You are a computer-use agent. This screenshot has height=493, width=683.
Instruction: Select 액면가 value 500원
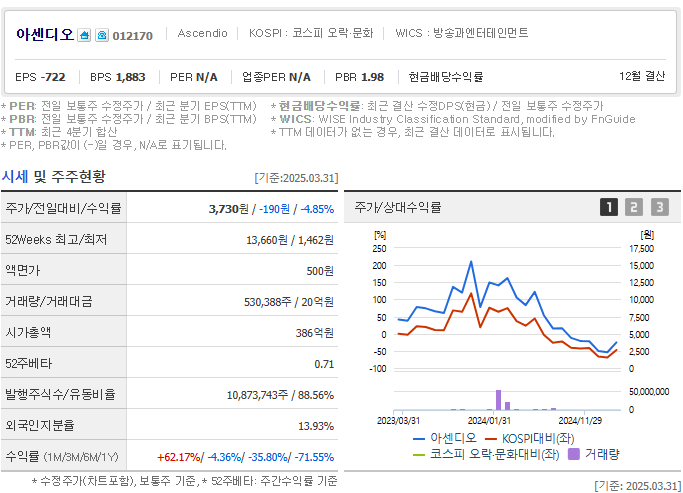click(320, 271)
